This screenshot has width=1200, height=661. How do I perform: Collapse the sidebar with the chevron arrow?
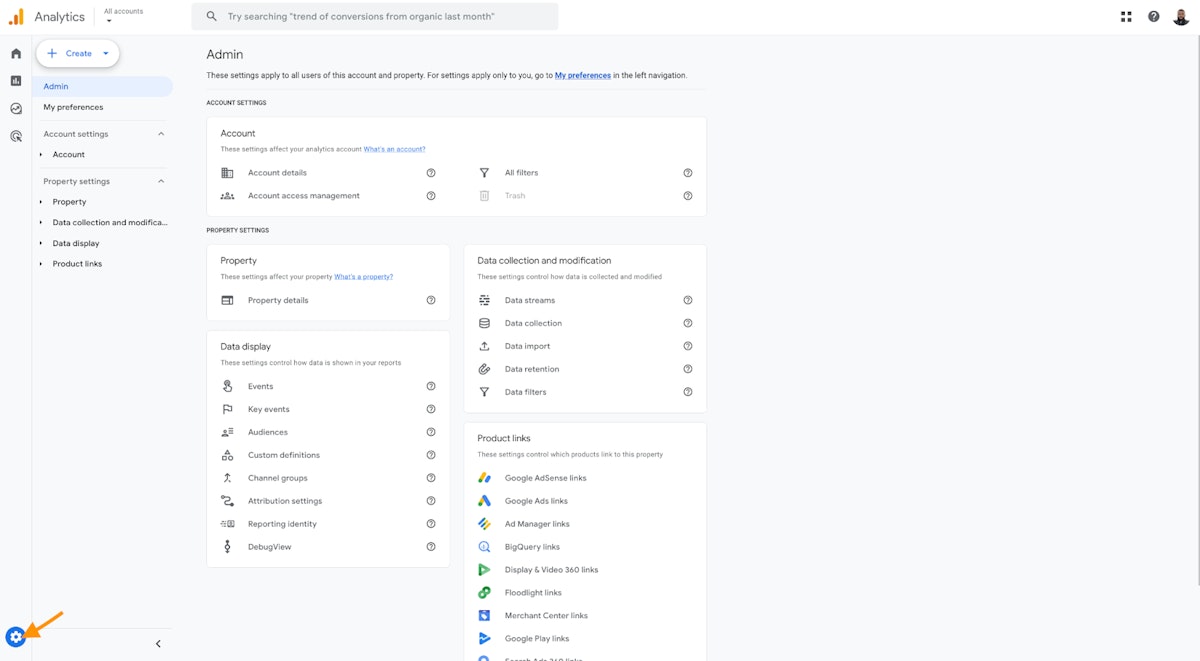[158, 644]
